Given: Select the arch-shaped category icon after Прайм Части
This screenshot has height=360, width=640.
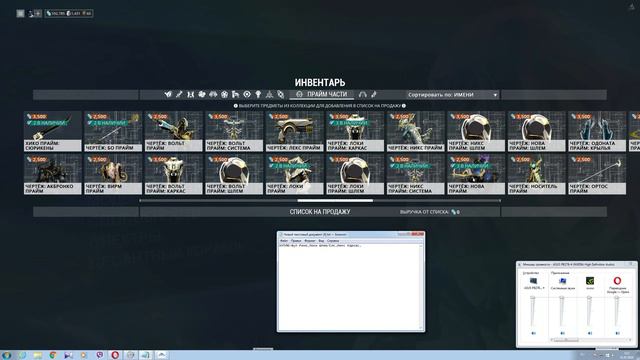Looking at the screenshot, I should 362,94.
